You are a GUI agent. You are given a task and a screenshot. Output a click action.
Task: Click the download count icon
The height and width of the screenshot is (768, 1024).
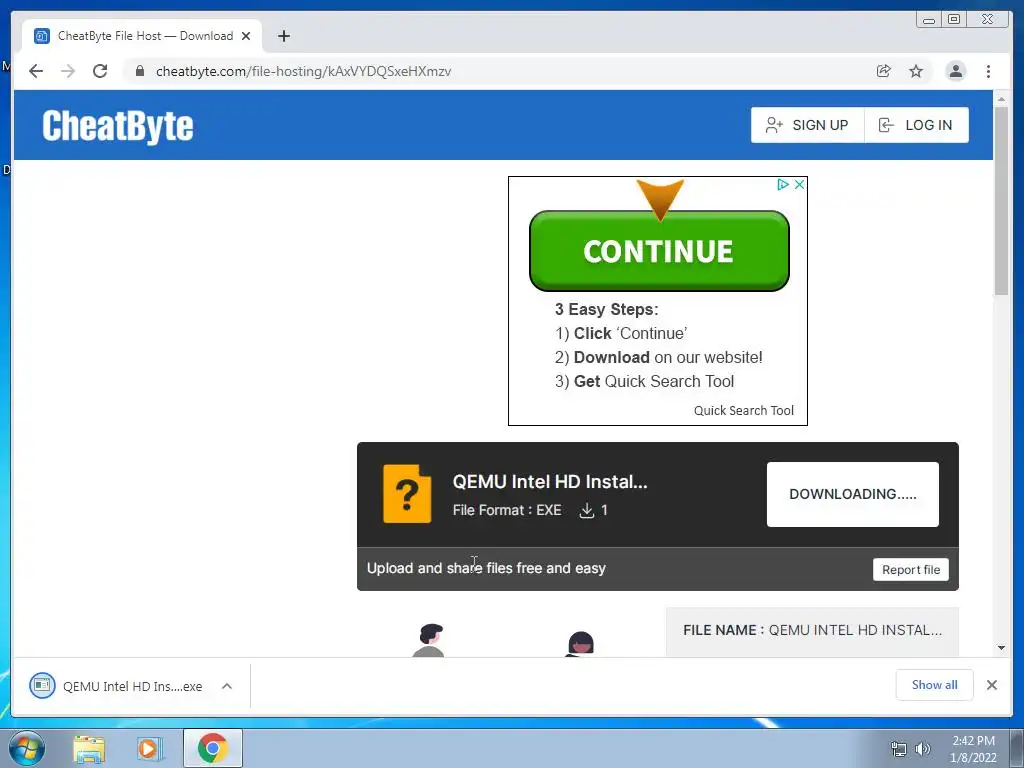(x=586, y=510)
